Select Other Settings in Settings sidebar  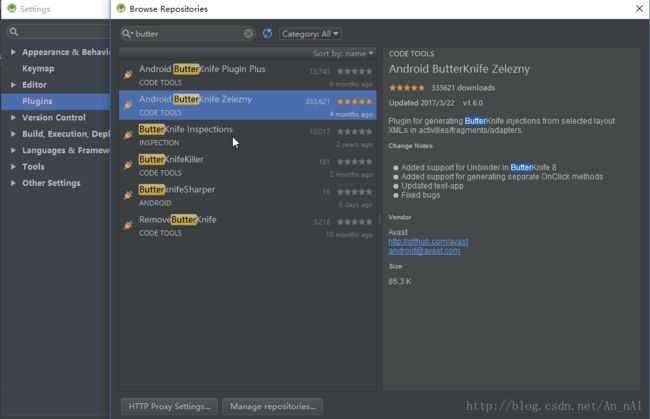51,183
